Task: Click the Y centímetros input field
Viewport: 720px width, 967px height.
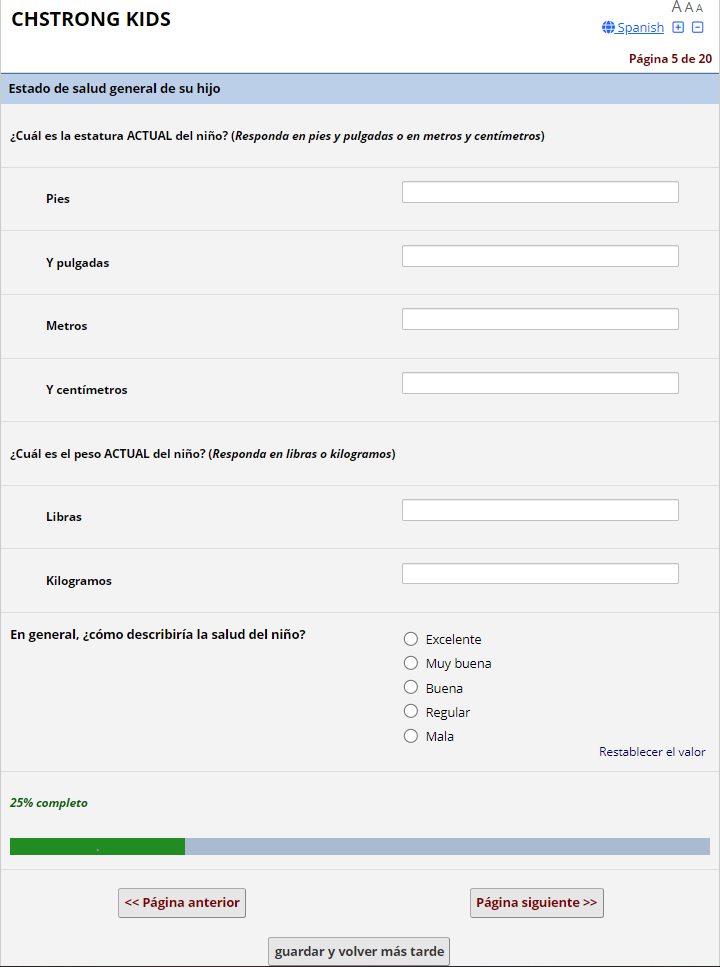Action: coord(540,383)
